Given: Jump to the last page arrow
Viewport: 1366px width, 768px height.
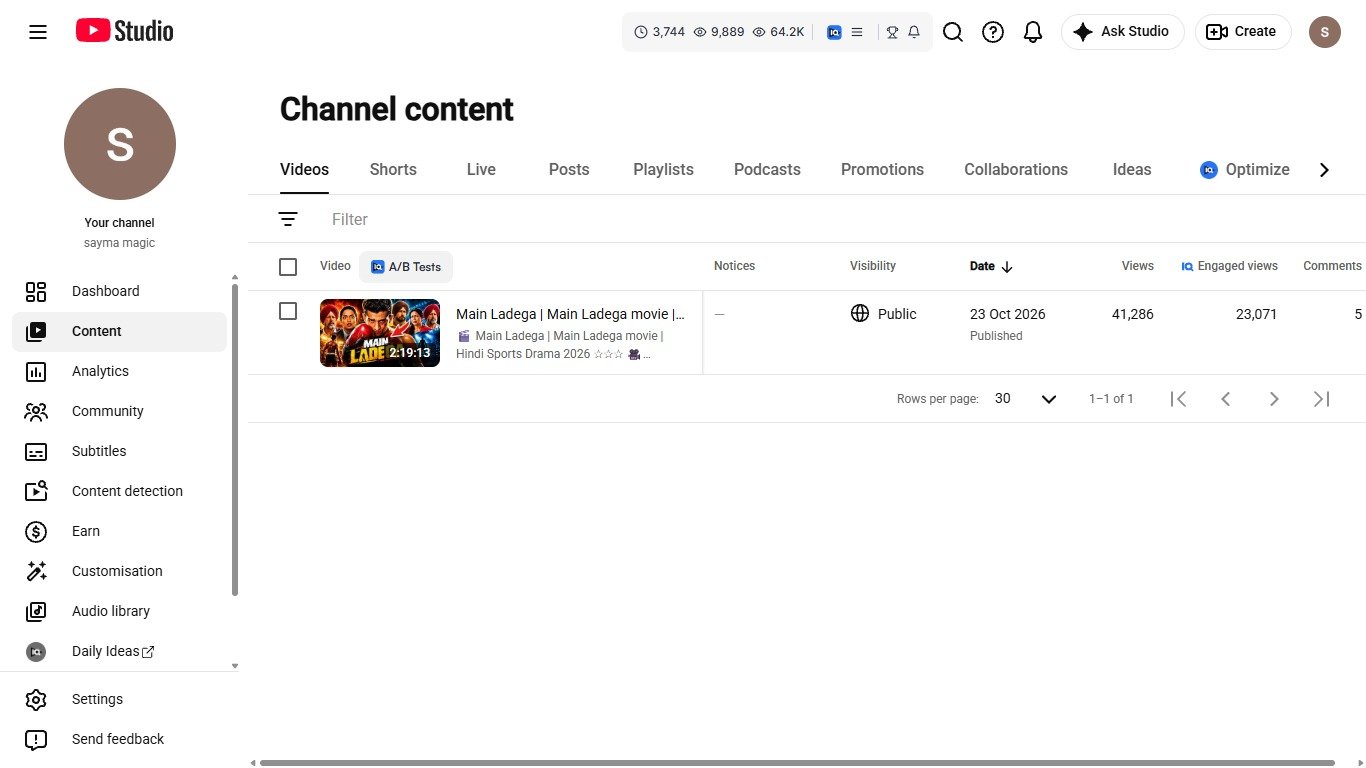Looking at the screenshot, I should click(1322, 399).
